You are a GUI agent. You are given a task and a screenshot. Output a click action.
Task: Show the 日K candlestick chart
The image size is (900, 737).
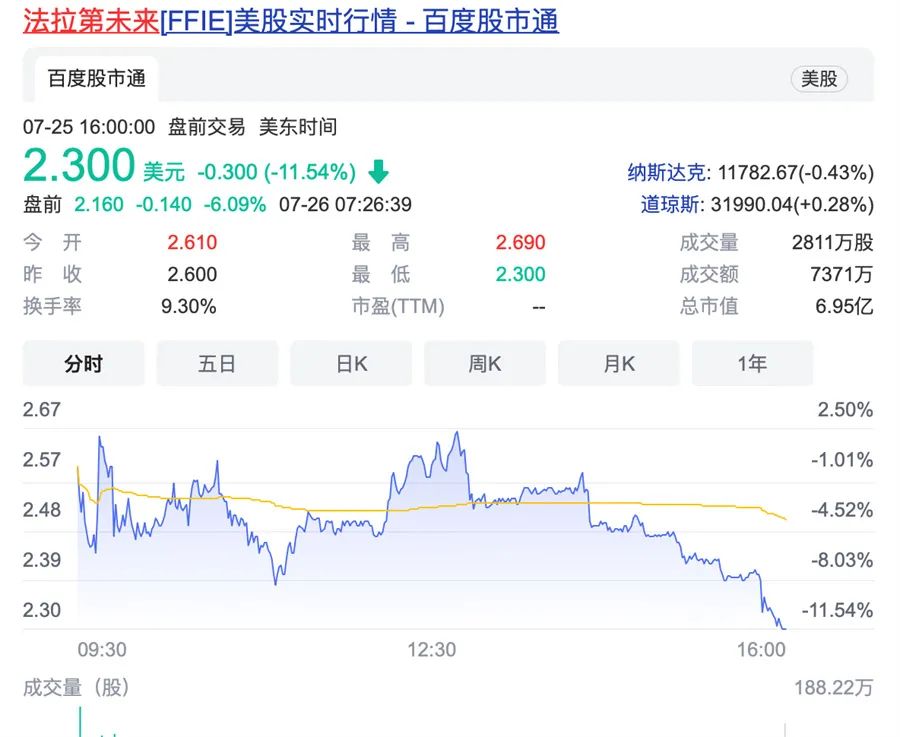pyautogui.click(x=351, y=364)
